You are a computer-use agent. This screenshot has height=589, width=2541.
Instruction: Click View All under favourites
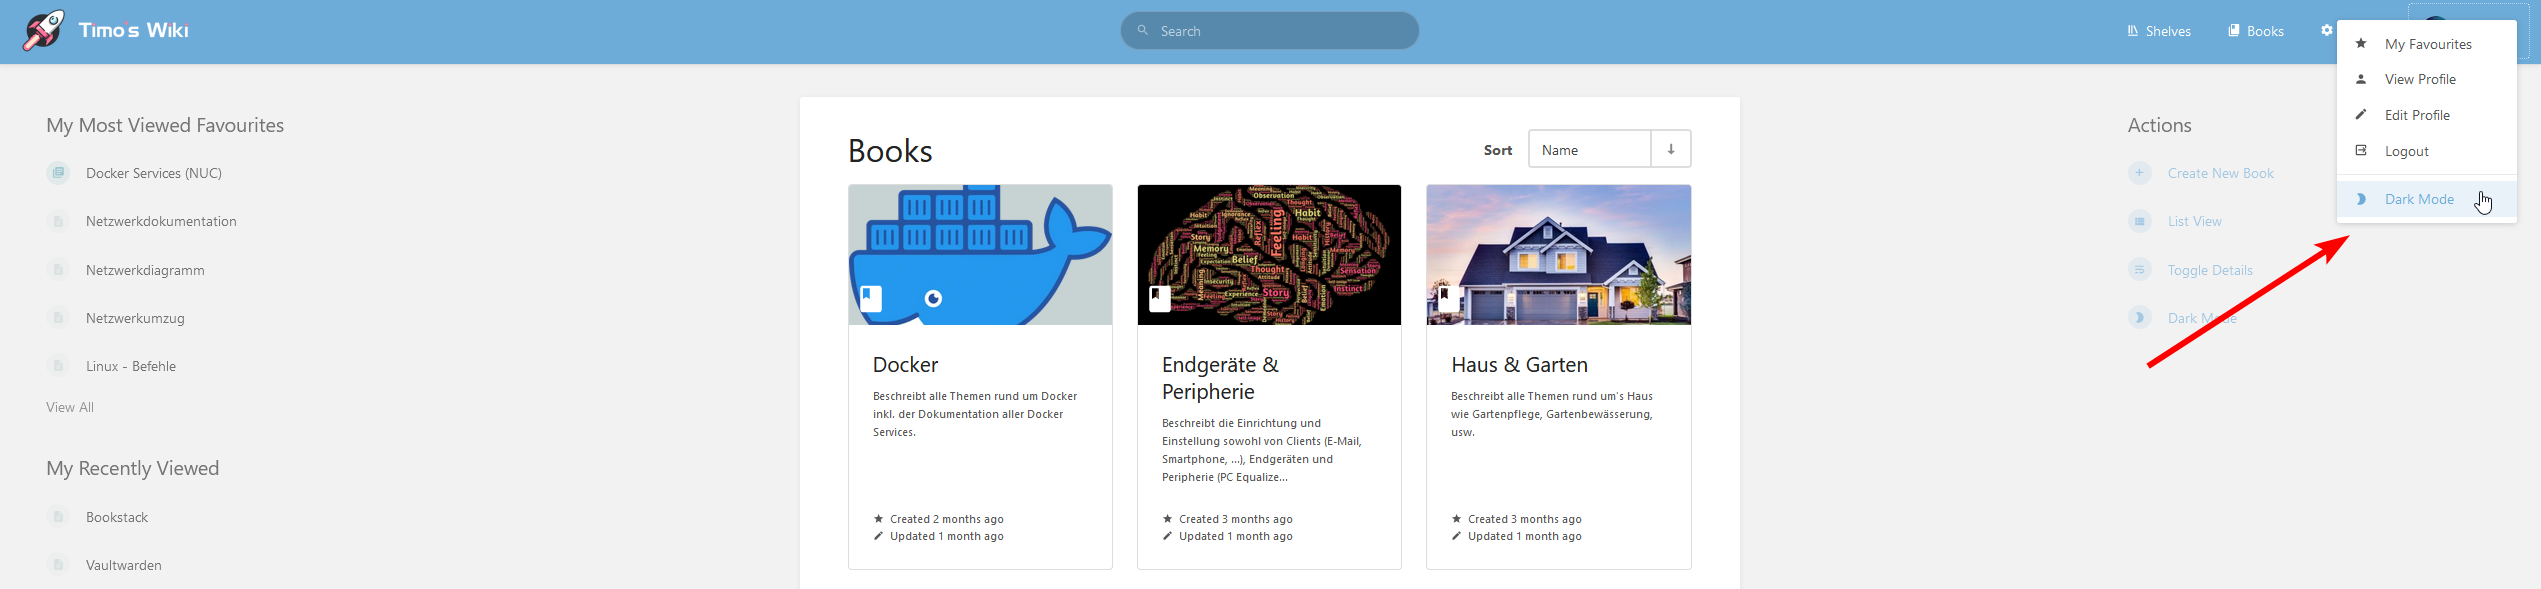click(x=70, y=407)
